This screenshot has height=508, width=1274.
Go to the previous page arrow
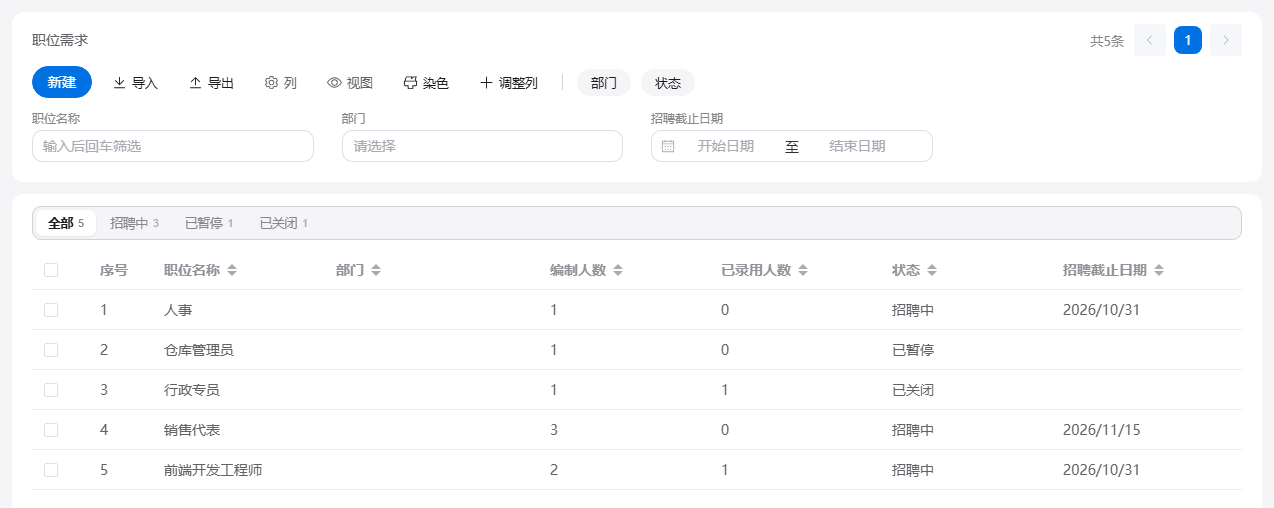[1150, 40]
